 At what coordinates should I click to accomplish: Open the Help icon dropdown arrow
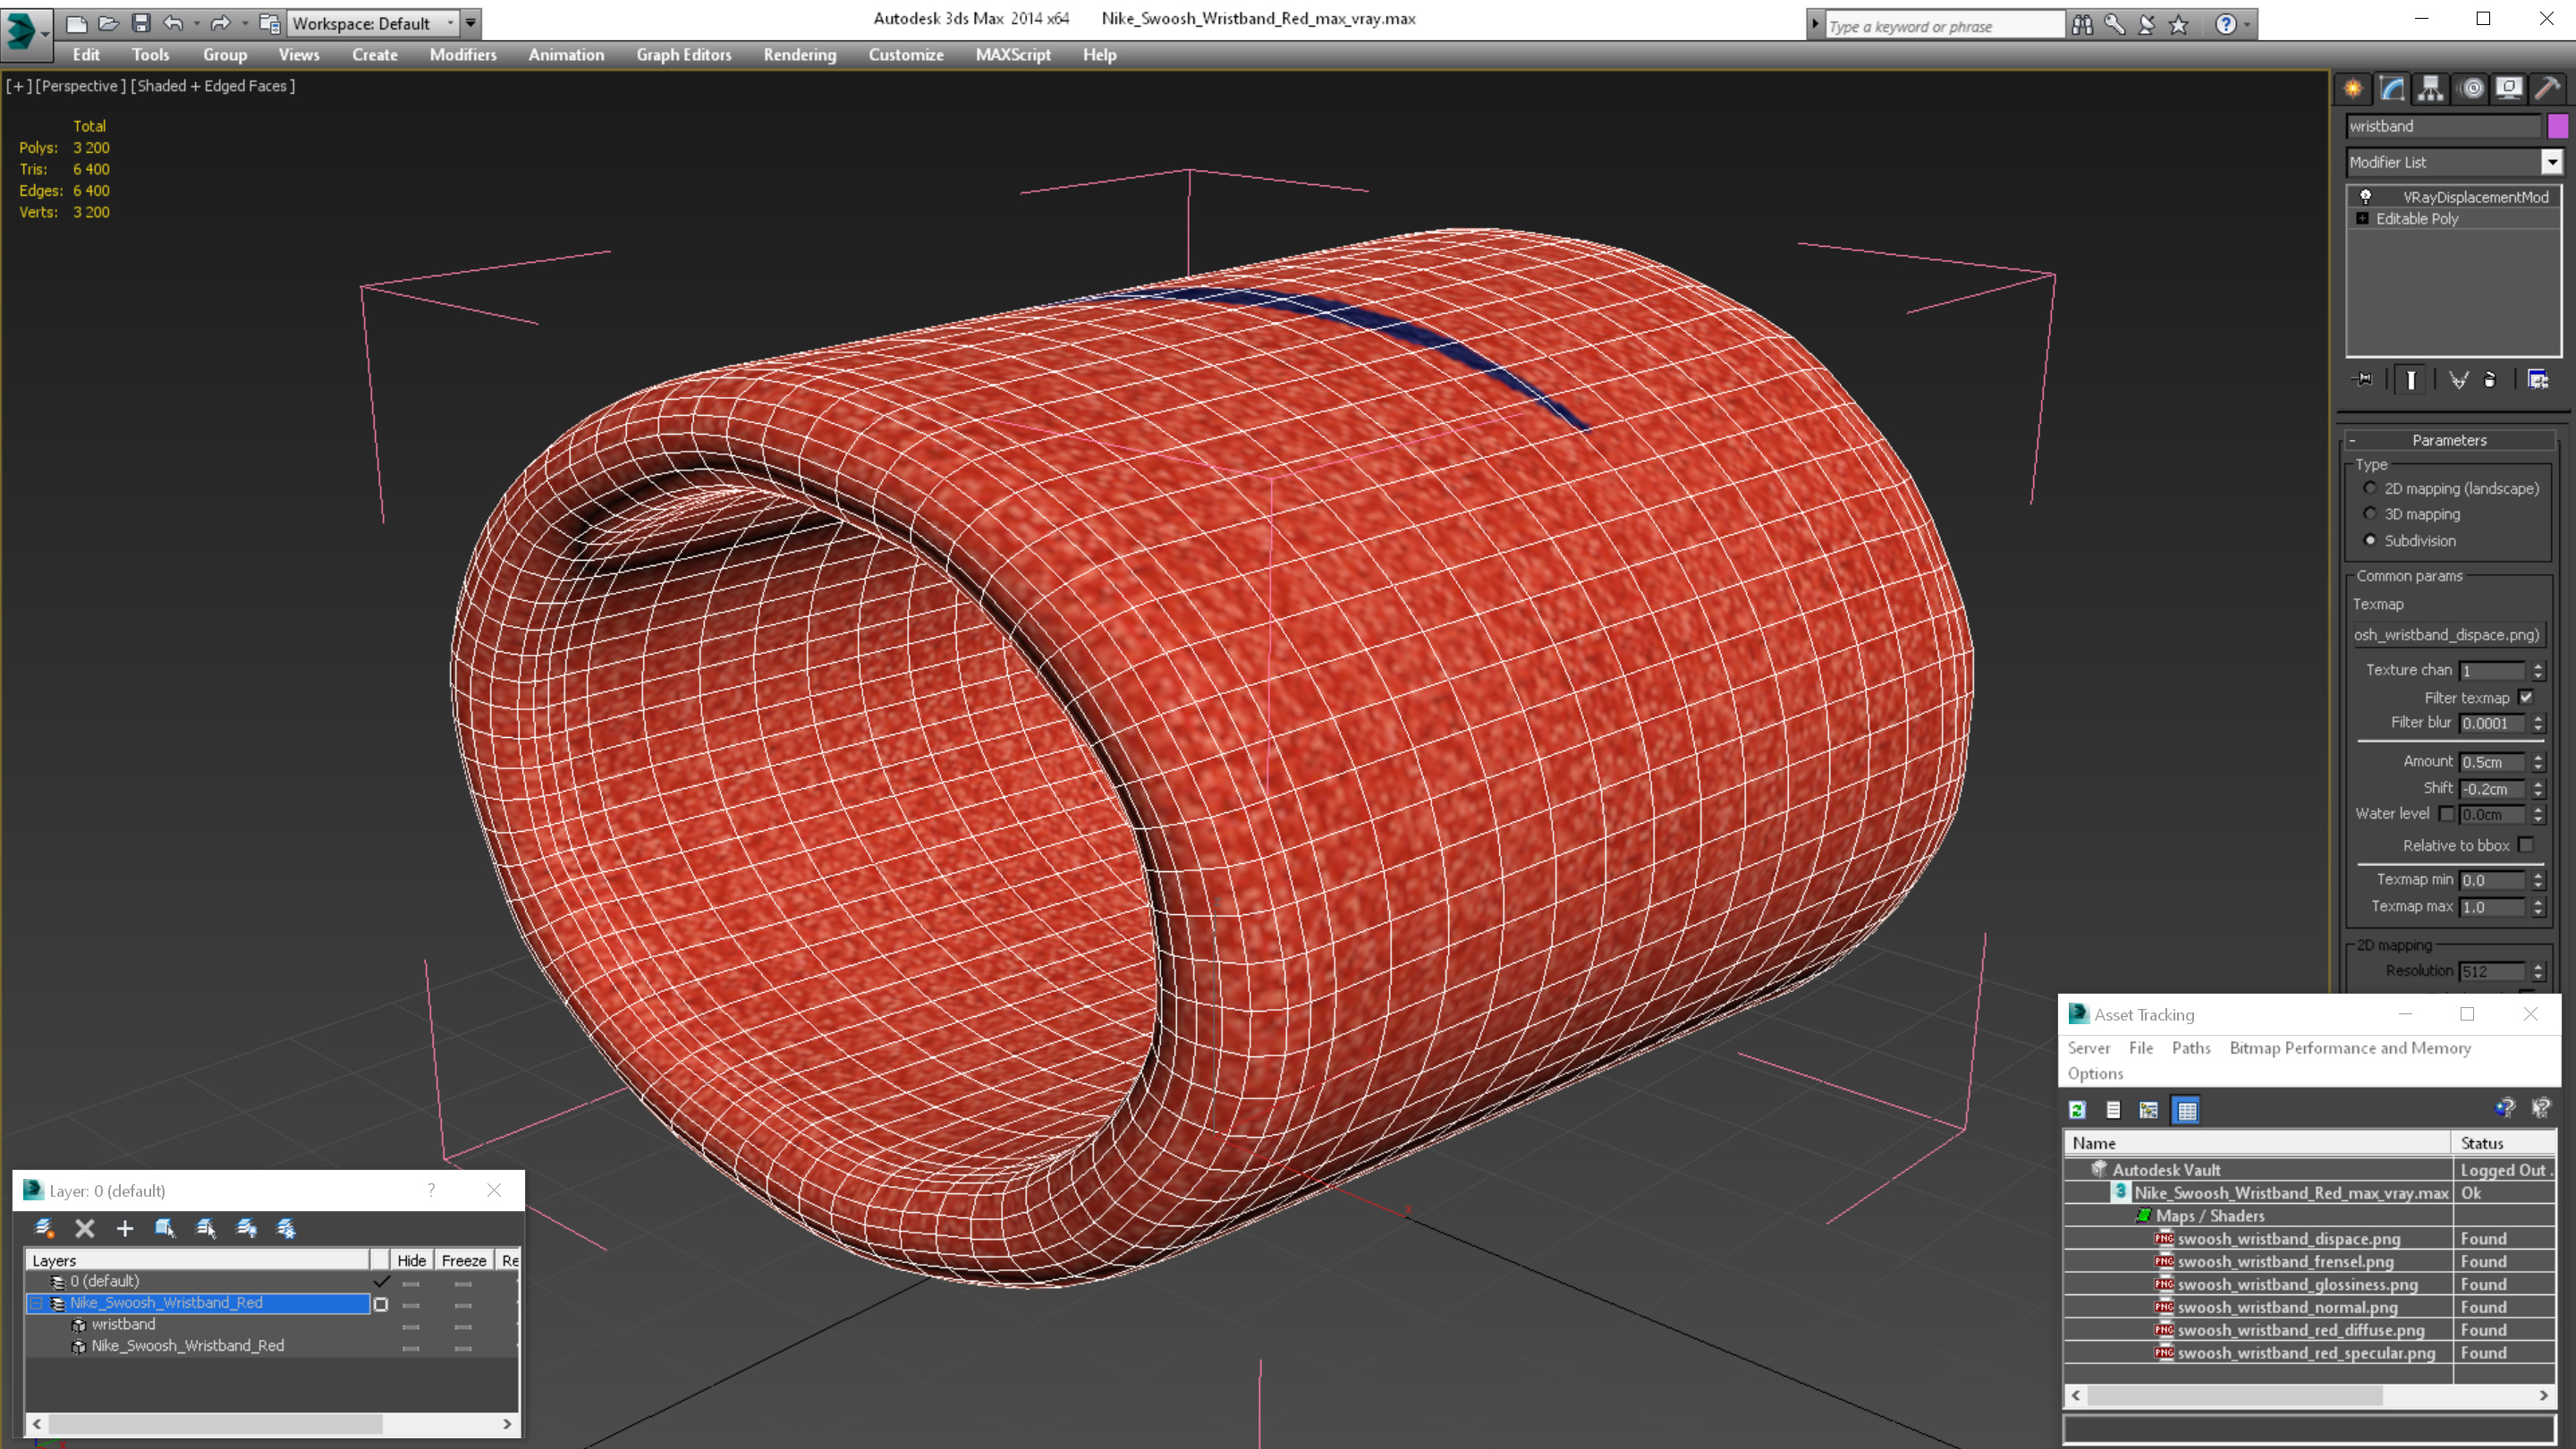[x=2247, y=24]
